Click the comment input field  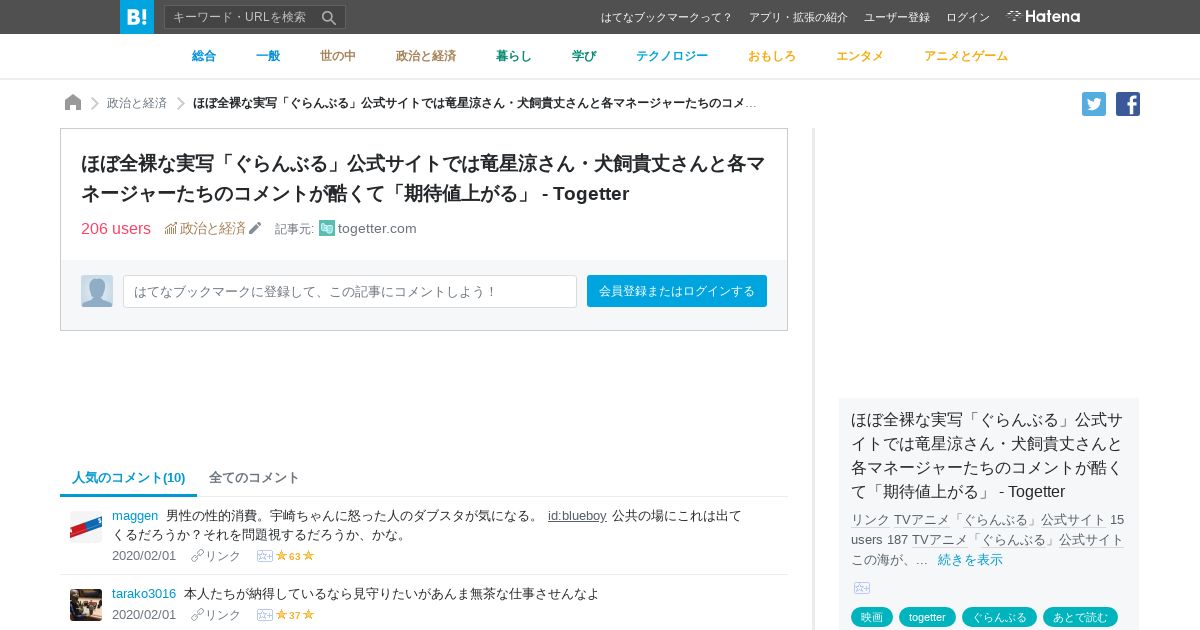point(350,291)
